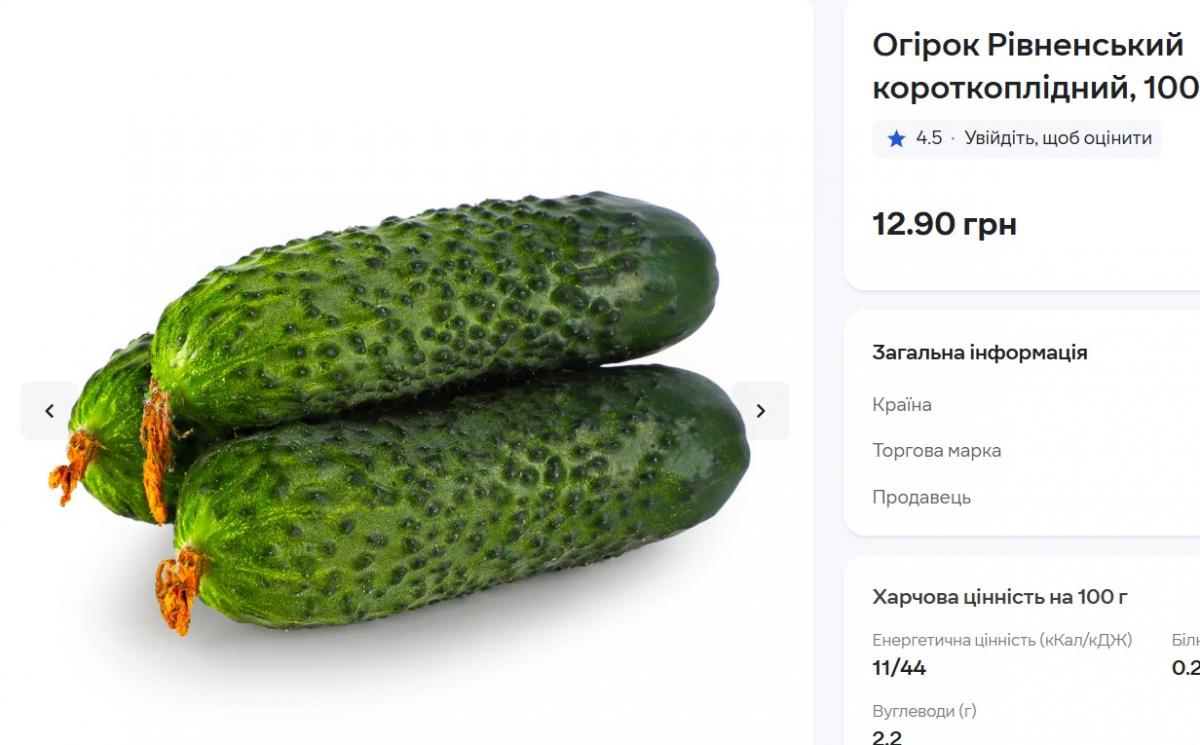Viewport: 1200px width, 745px height.
Task: Open next product photo via chevron
Action: (x=761, y=410)
